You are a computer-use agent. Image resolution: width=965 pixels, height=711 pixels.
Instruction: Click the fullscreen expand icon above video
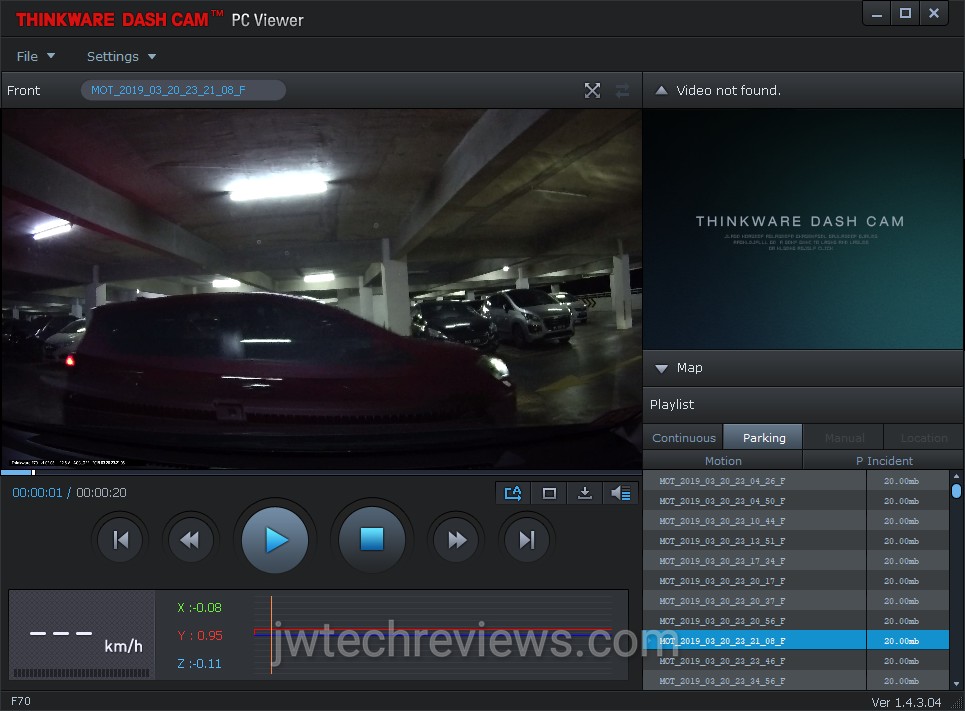click(x=592, y=91)
